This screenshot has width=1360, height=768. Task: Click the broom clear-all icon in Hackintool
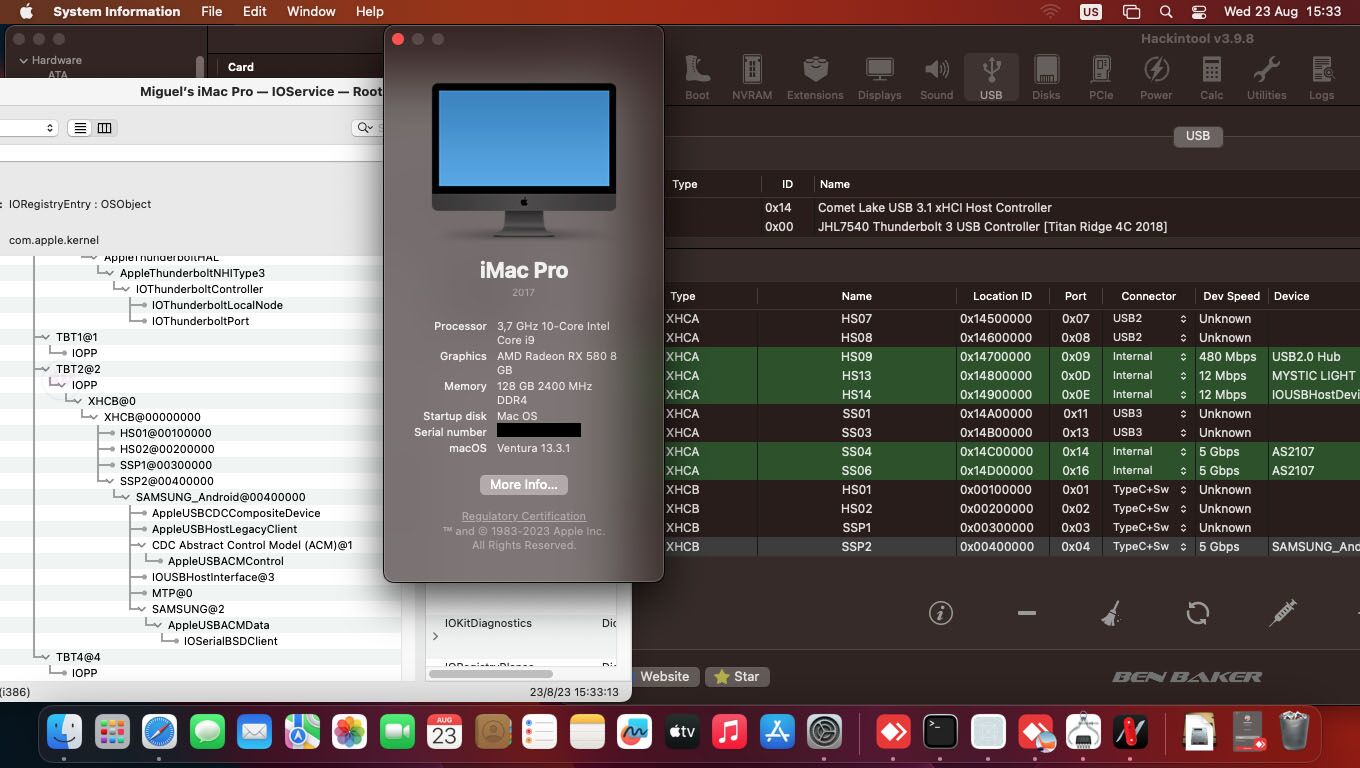click(1111, 613)
